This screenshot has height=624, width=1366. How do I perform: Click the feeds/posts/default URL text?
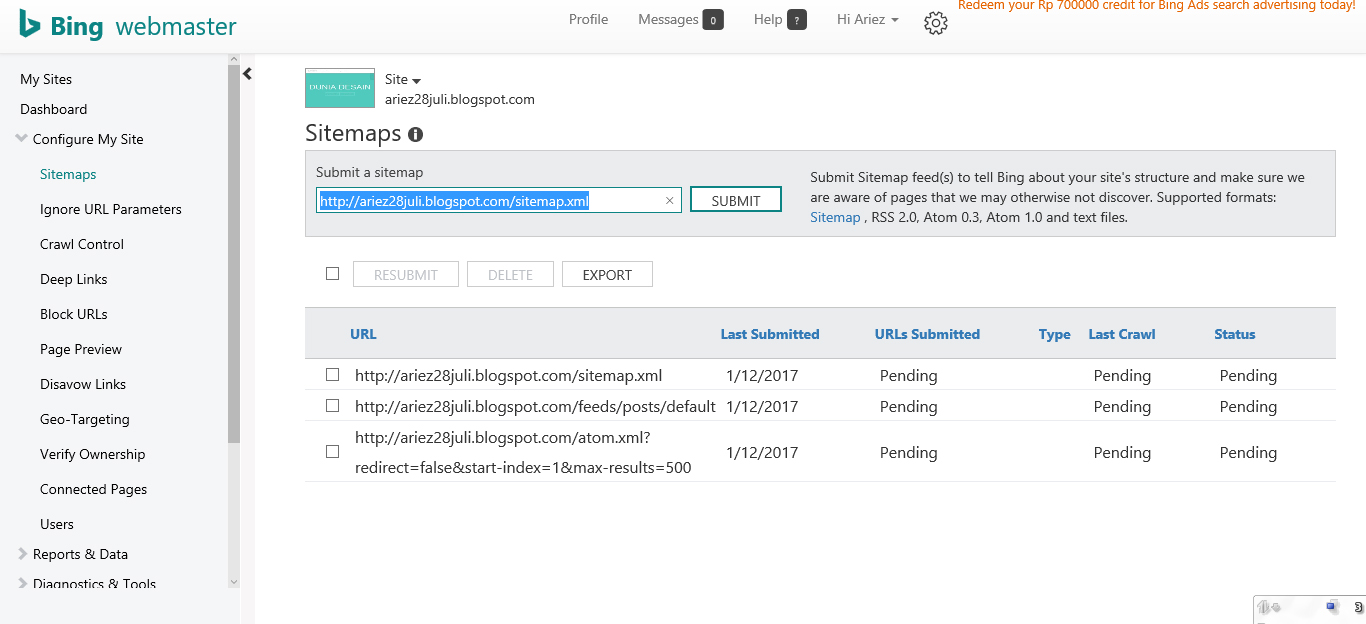tap(535, 407)
